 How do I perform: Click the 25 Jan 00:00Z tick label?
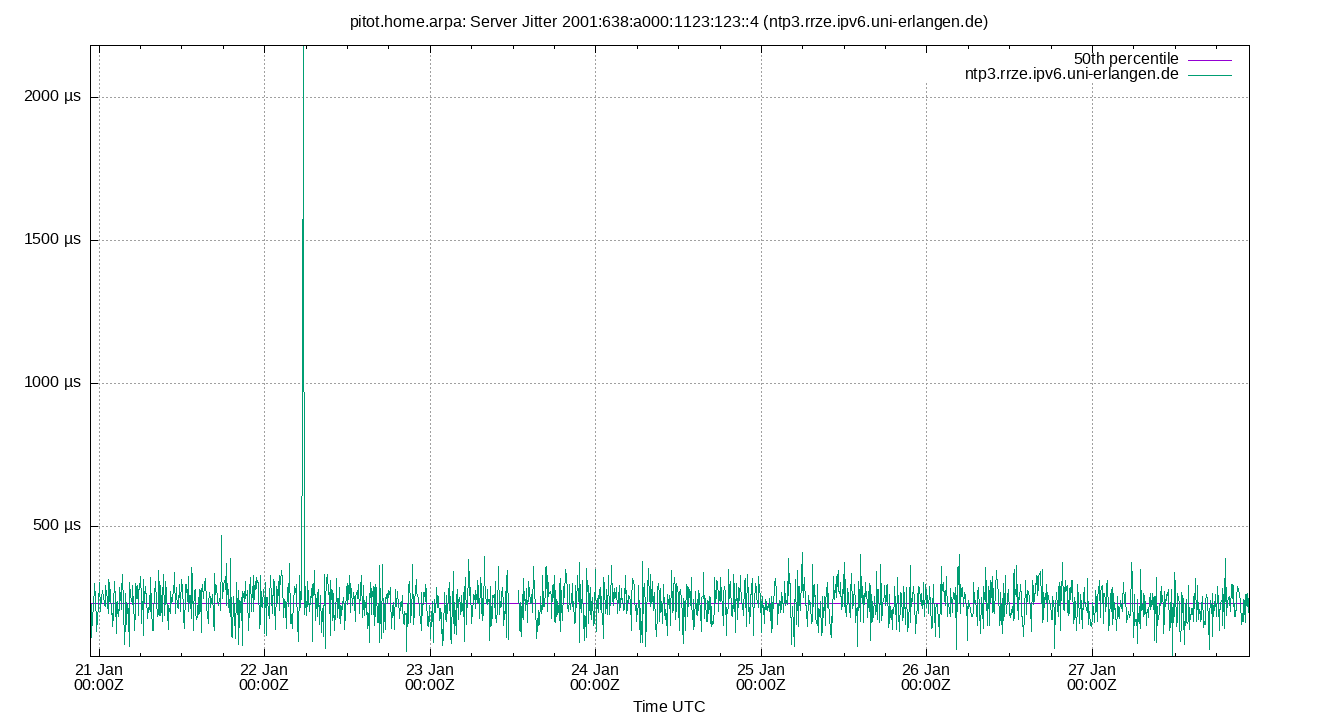(760, 678)
